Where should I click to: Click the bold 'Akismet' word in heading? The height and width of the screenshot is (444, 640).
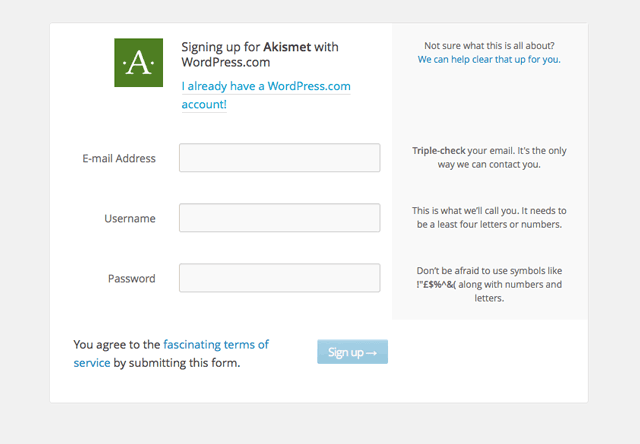click(287, 47)
